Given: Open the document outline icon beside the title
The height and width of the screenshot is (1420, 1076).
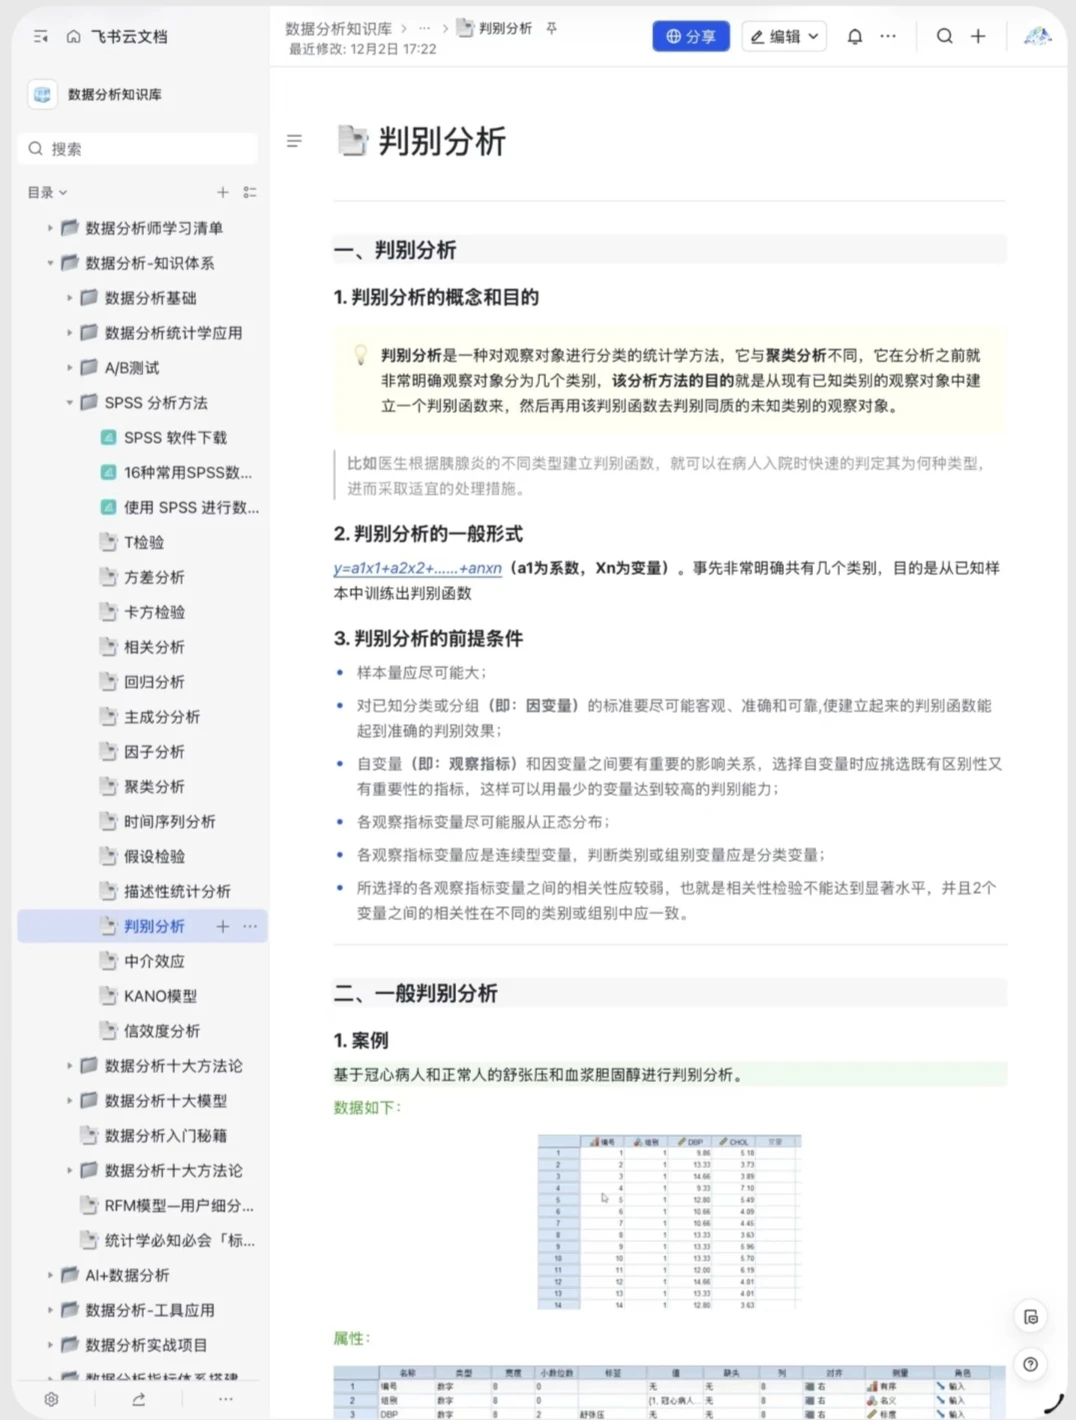Looking at the screenshot, I should (294, 141).
